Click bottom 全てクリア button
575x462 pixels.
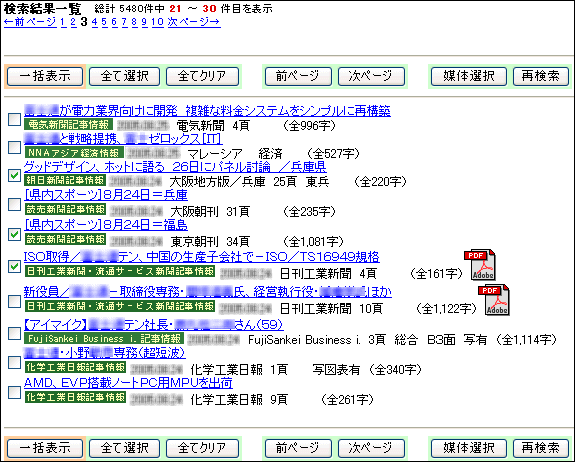pos(202,448)
